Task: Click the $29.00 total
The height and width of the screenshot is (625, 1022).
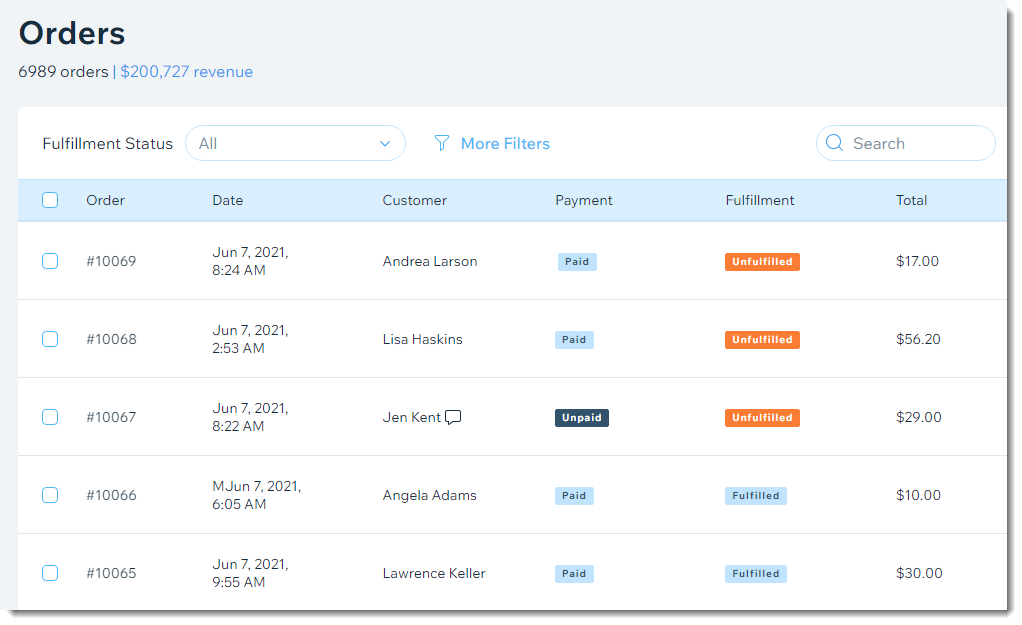Action: point(919,417)
